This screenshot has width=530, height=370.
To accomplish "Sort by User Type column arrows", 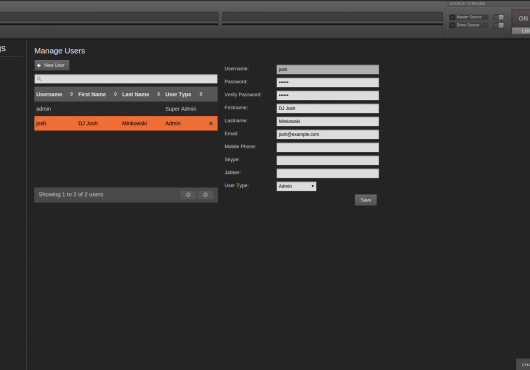I will (x=201, y=94).
